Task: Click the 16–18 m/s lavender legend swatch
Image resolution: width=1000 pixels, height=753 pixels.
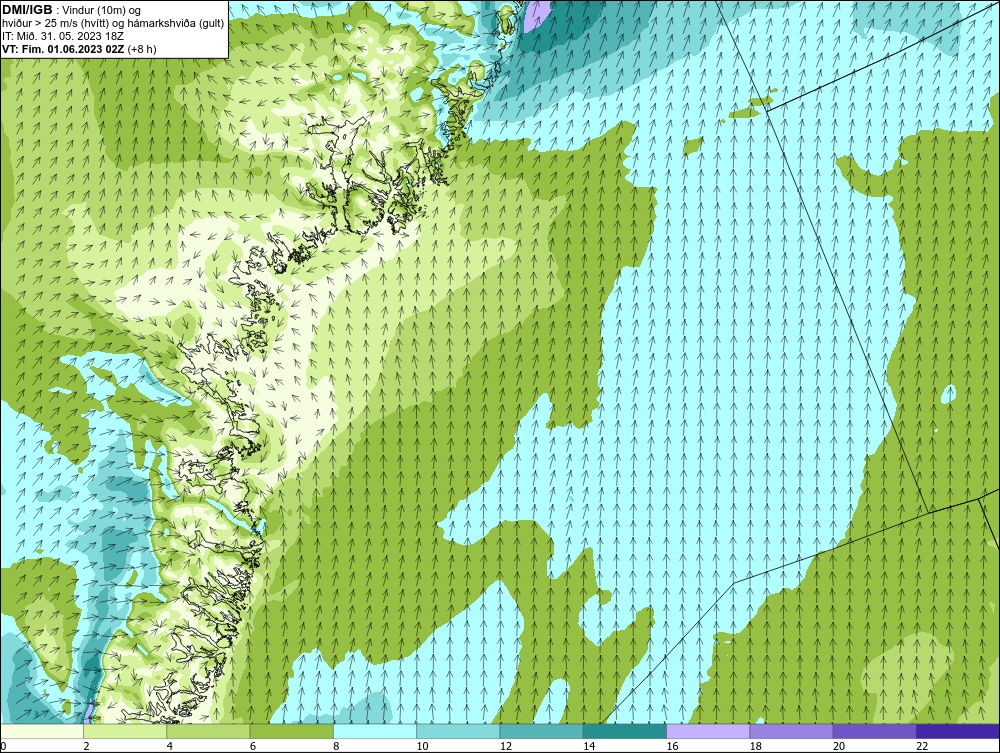Action: 708,731
